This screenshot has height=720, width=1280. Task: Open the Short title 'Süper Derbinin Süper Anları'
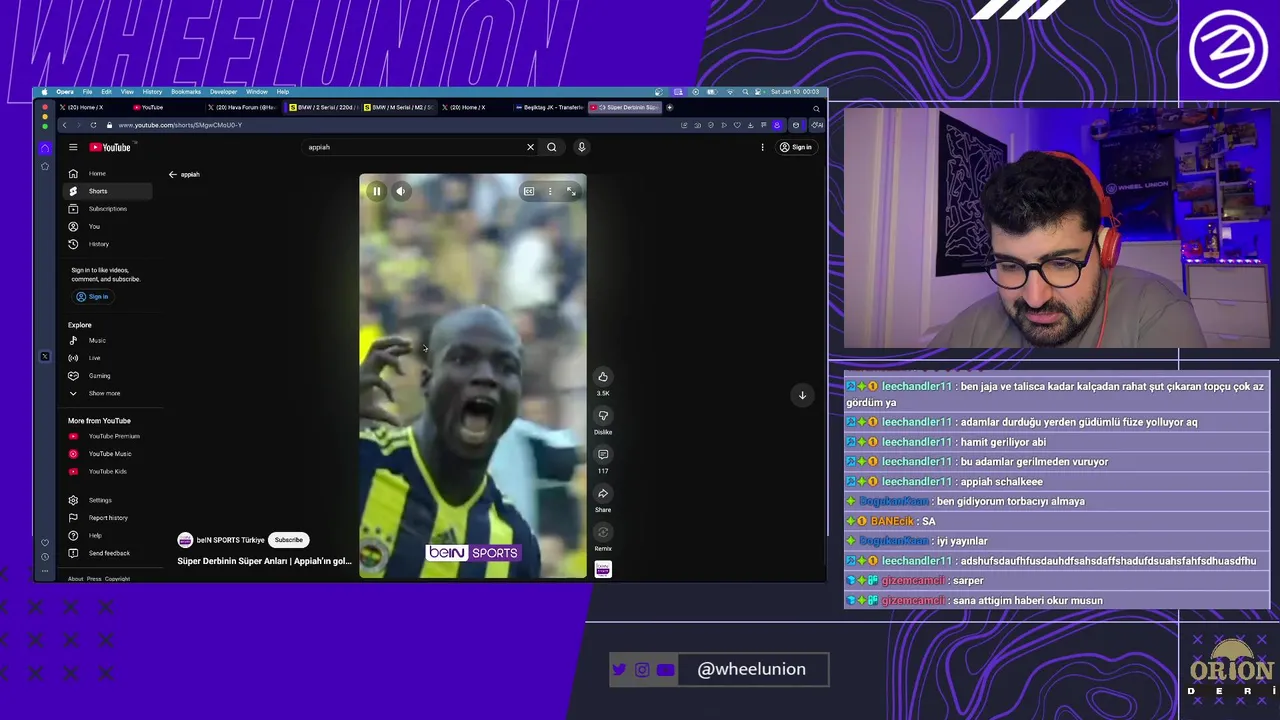tap(264, 561)
